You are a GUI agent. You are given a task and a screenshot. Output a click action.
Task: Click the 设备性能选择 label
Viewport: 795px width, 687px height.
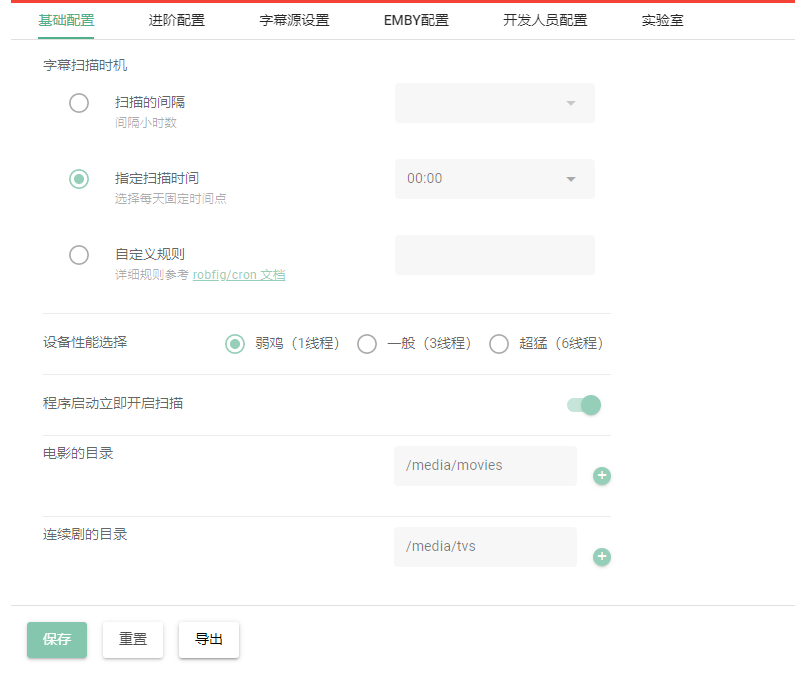(85, 342)
